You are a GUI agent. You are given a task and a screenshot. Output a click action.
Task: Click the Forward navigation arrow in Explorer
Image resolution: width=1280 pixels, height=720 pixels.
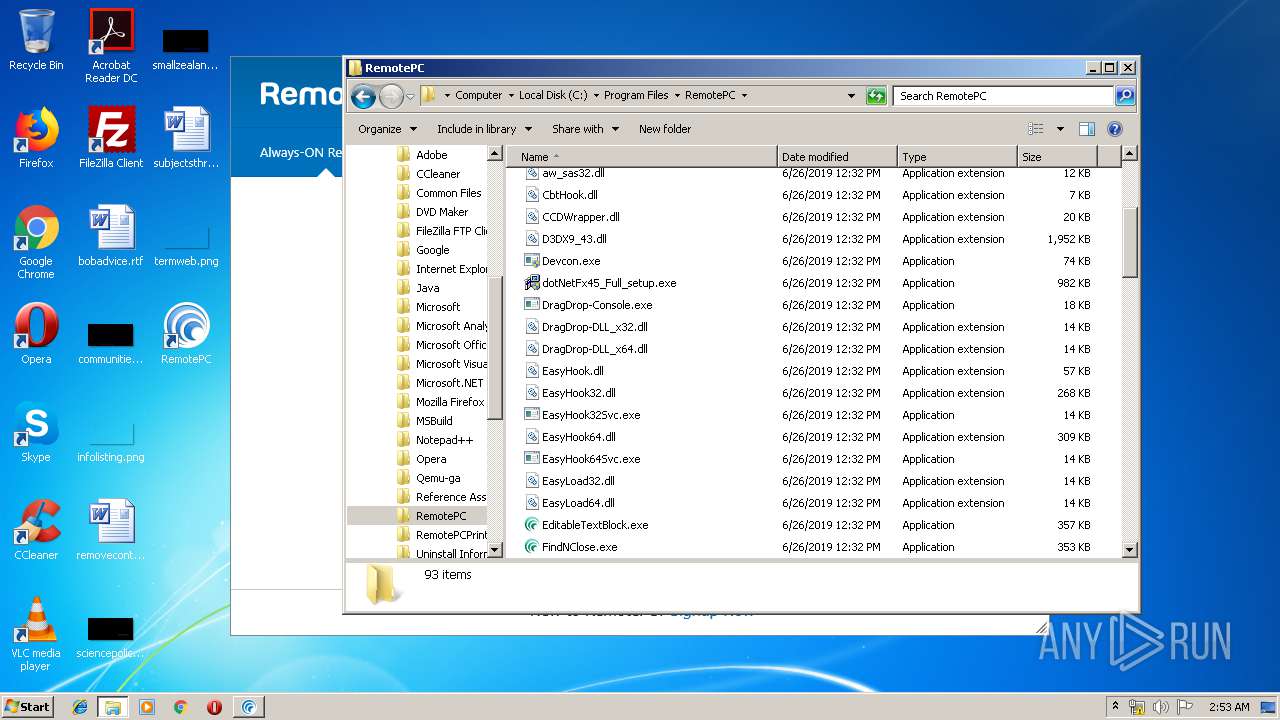pyautogui.click(x=391, y=96)
